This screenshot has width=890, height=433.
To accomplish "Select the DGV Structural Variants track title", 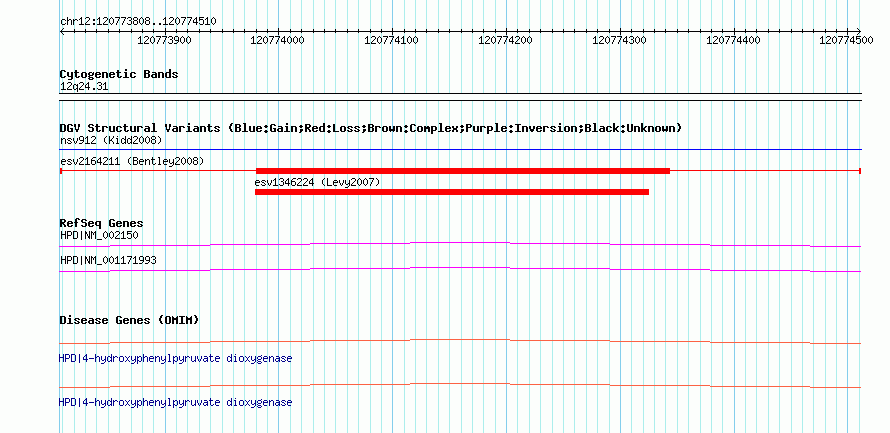I will point(371,128).
